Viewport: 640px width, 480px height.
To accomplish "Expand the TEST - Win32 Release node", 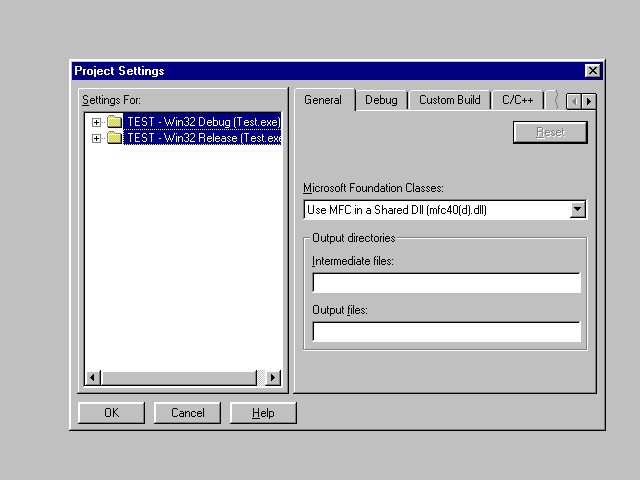I will (x=97, y=138).
